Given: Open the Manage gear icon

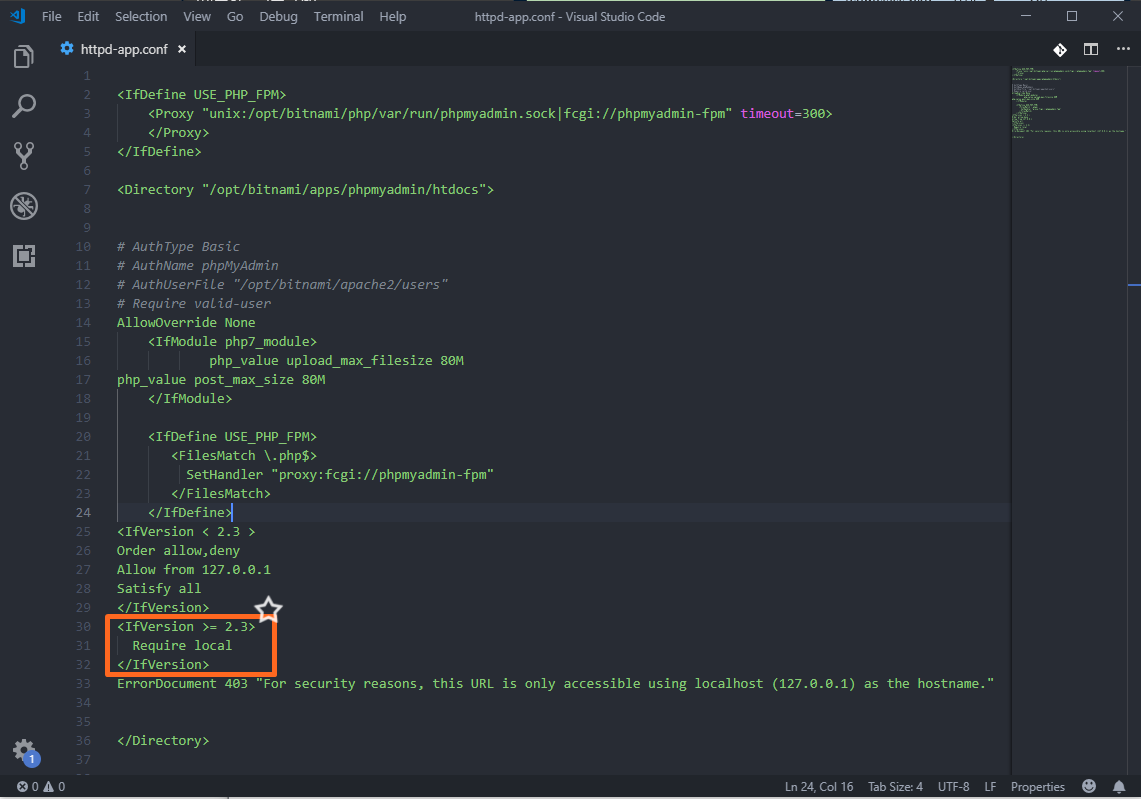Looking at the screenshot, I should [x=23, y=750].
